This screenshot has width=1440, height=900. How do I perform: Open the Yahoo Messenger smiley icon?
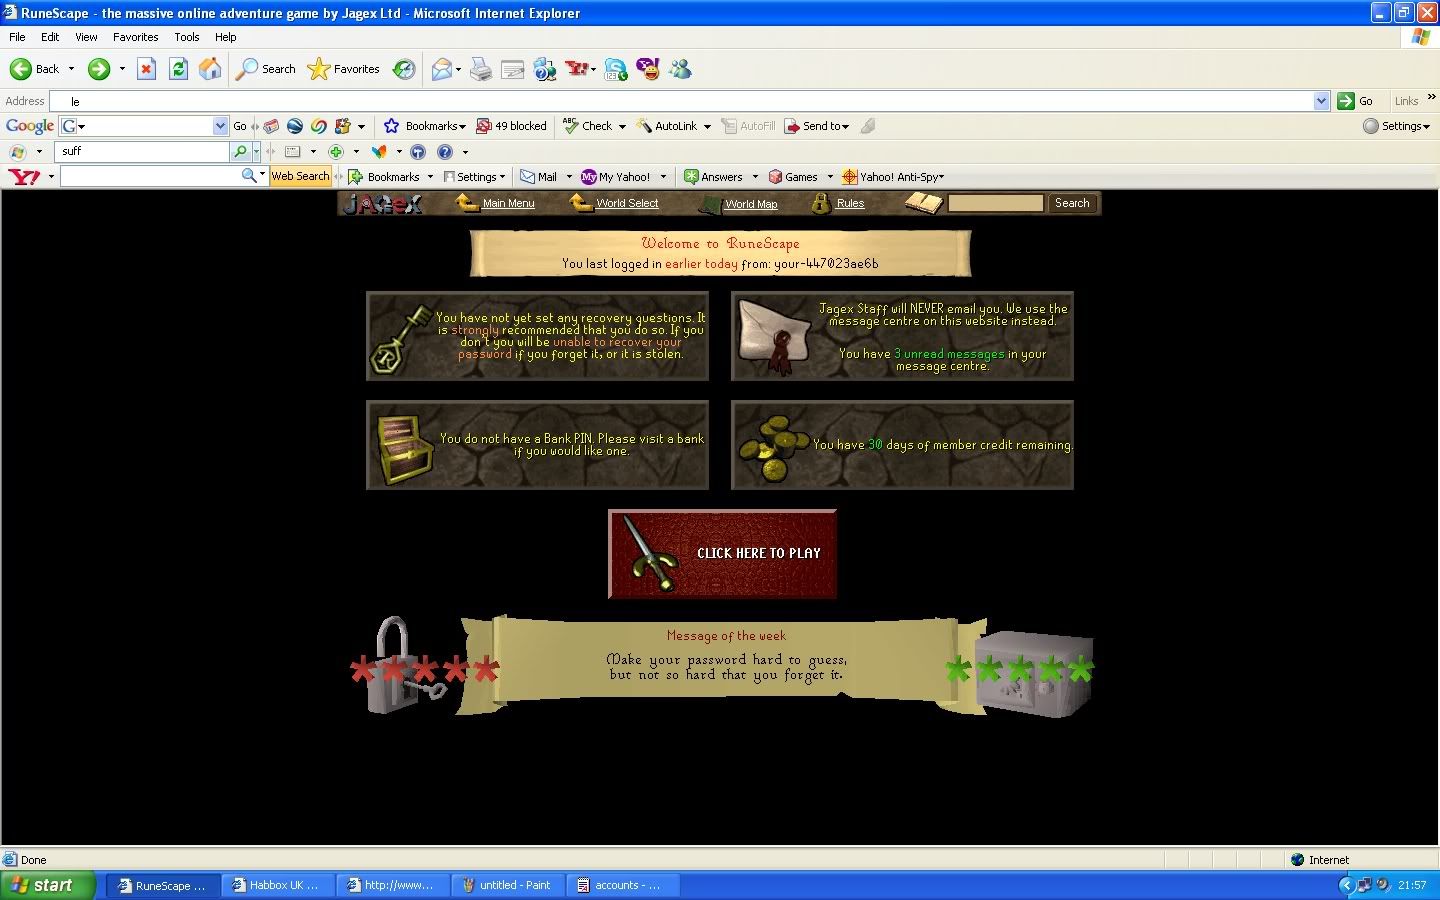(648, 69)
